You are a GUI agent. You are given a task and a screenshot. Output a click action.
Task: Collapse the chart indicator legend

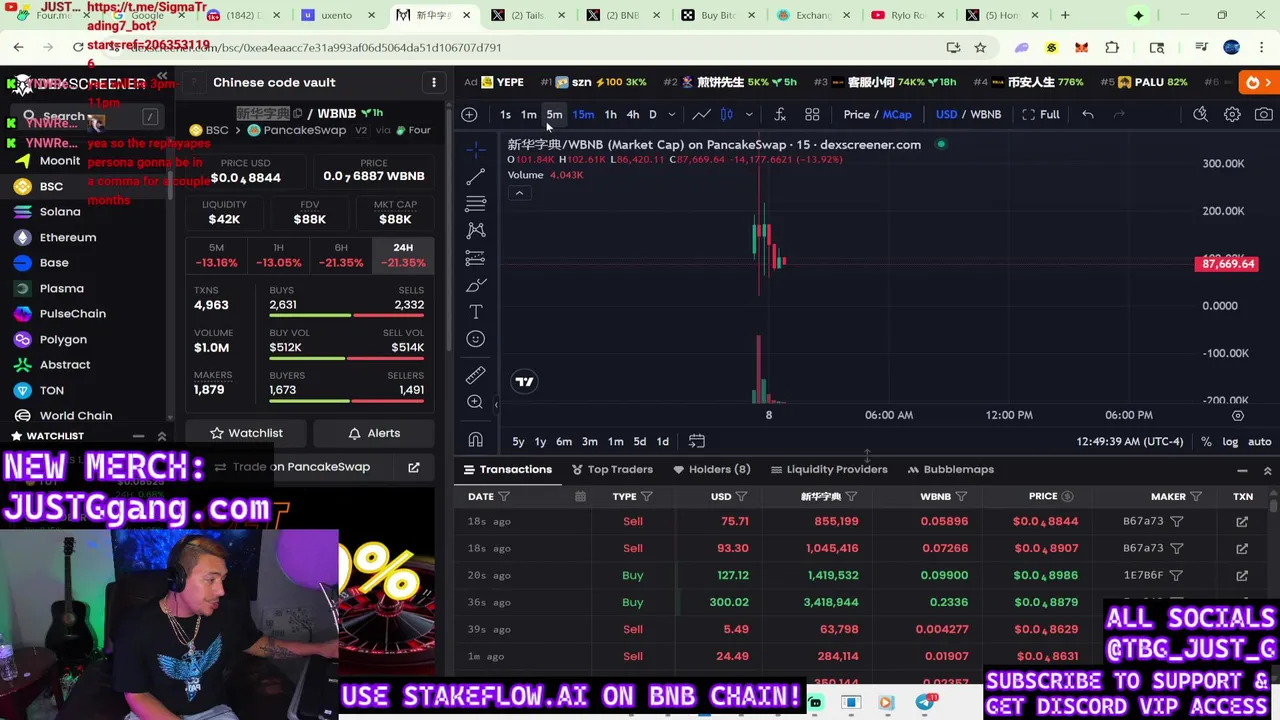[519, 193]
